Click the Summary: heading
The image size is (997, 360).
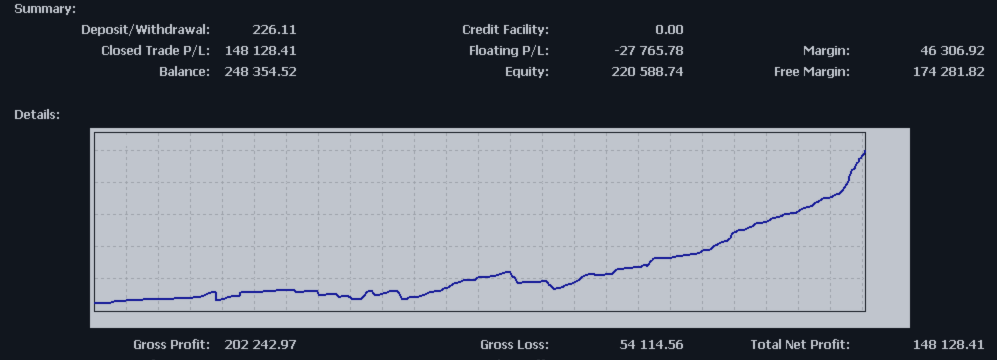[45, 10]
